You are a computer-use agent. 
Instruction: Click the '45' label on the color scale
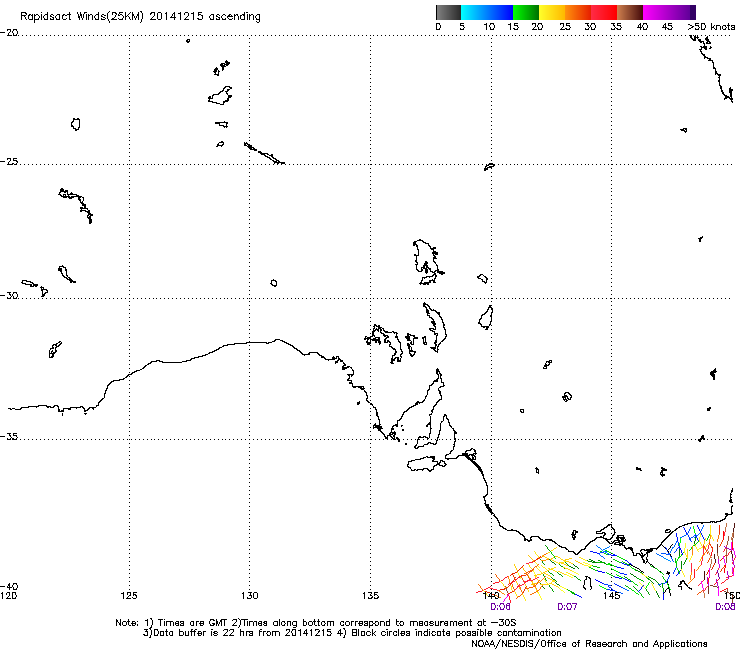[x=667, y=27]
